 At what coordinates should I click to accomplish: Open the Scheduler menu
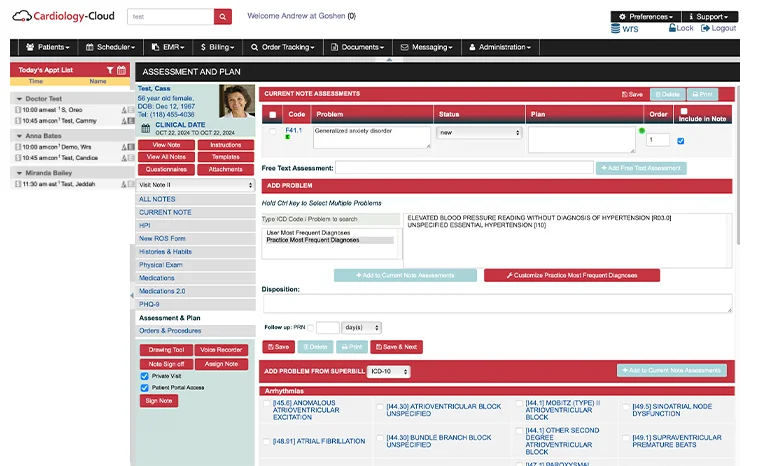point(110,47)
